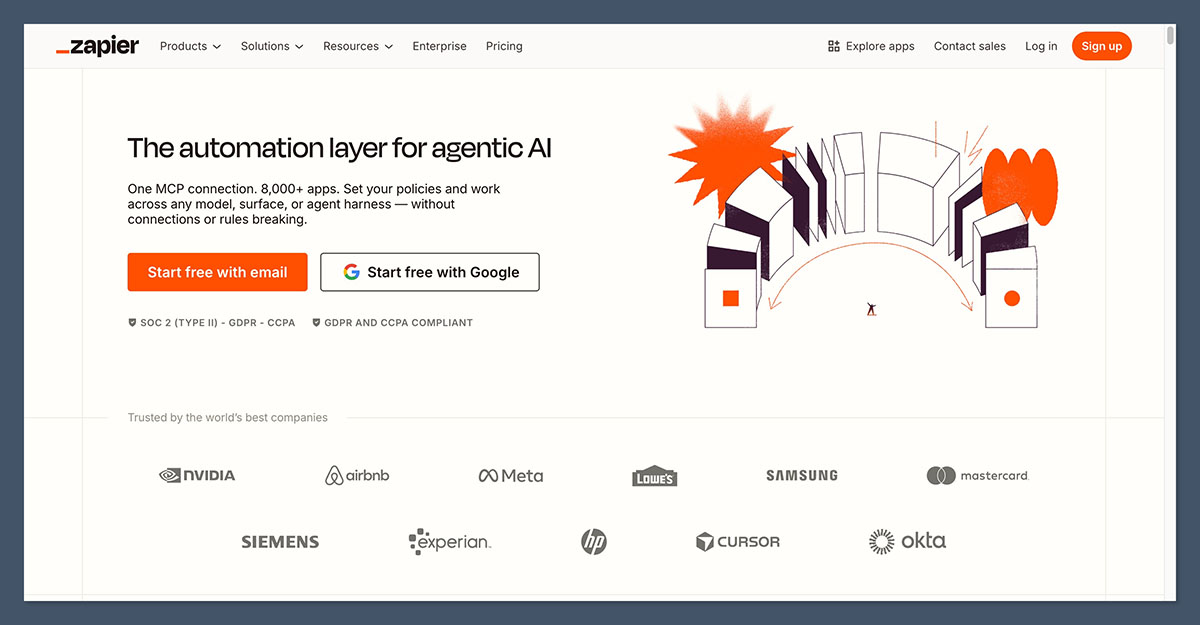1200x625 pixels.
Task: Expand the Resources dropdown menu
Action: click(x=357, y=46)
